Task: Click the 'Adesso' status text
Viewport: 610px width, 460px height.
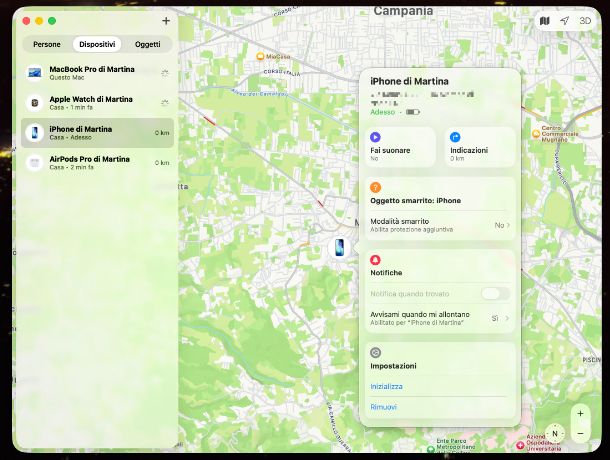Action: click(382, 112)
